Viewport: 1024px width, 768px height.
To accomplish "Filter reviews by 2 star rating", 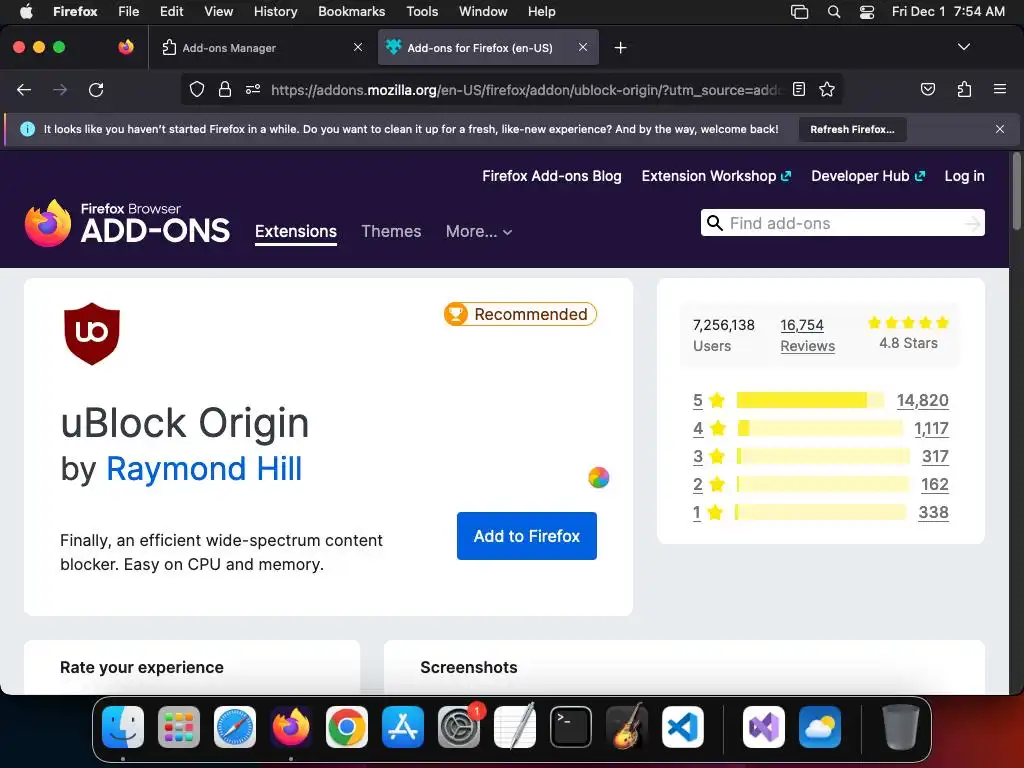I will [709, 485].
